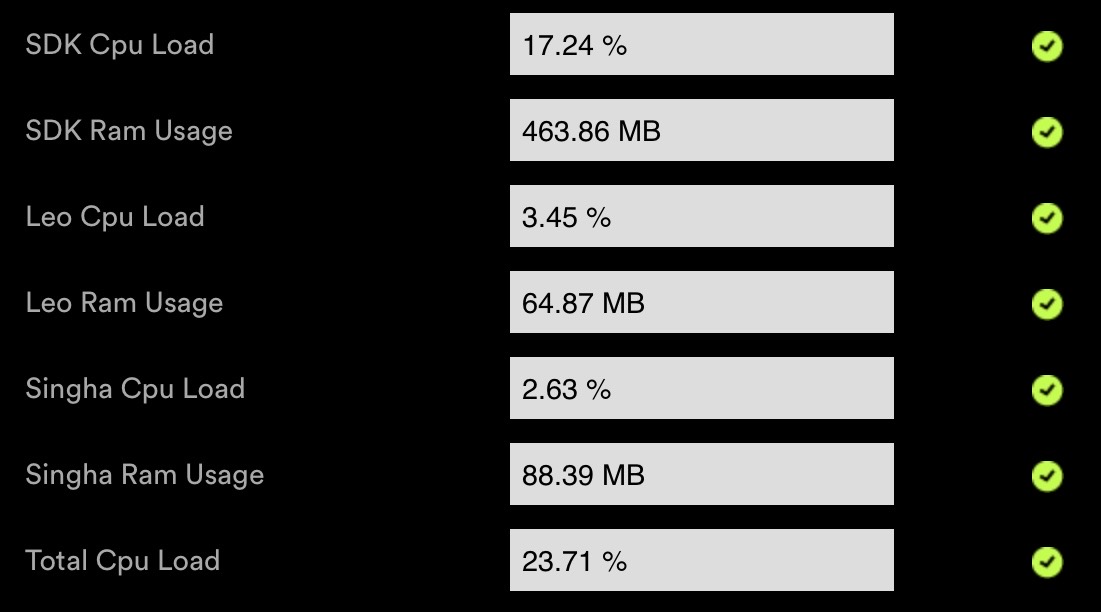
Task: Click the Singha Cpu Load green check icon
Action: pos(1047,389)
